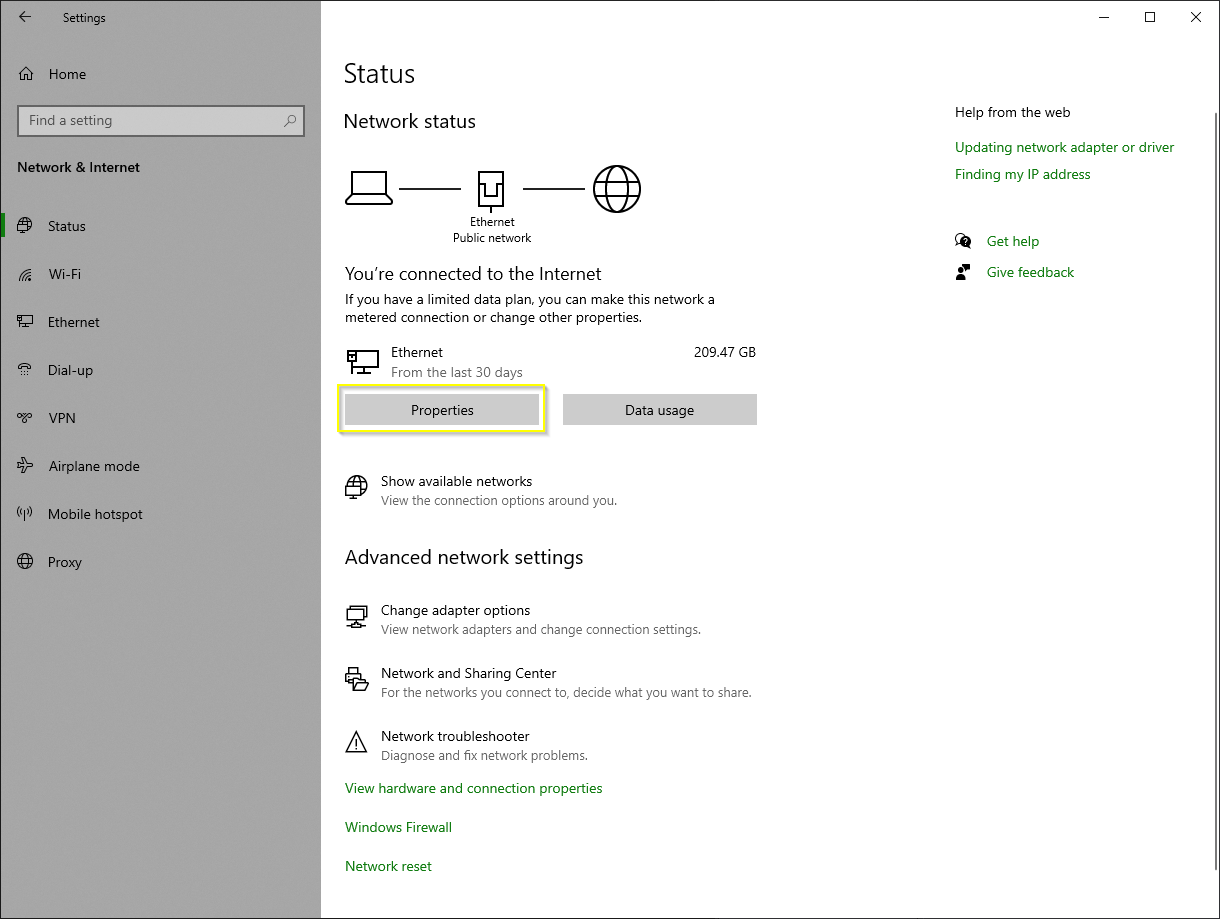Image resolution: width=1220 pixels, height=919 pixels.
Task: Click the Network troubleshooter warning icon
Action: click(x=356, y=742)
